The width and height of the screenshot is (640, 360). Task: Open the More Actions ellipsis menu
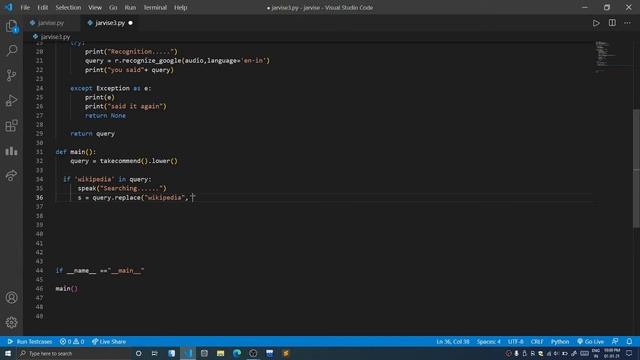click(627, 23)
